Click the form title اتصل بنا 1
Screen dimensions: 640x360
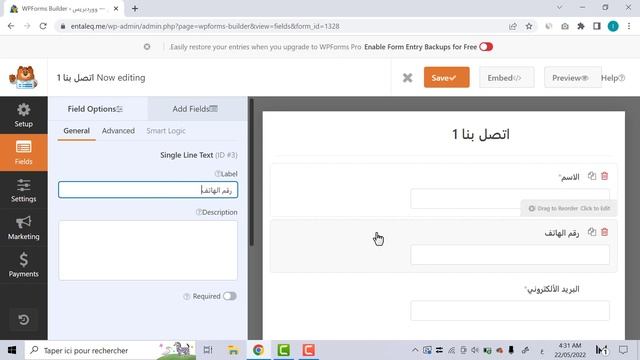481,134
